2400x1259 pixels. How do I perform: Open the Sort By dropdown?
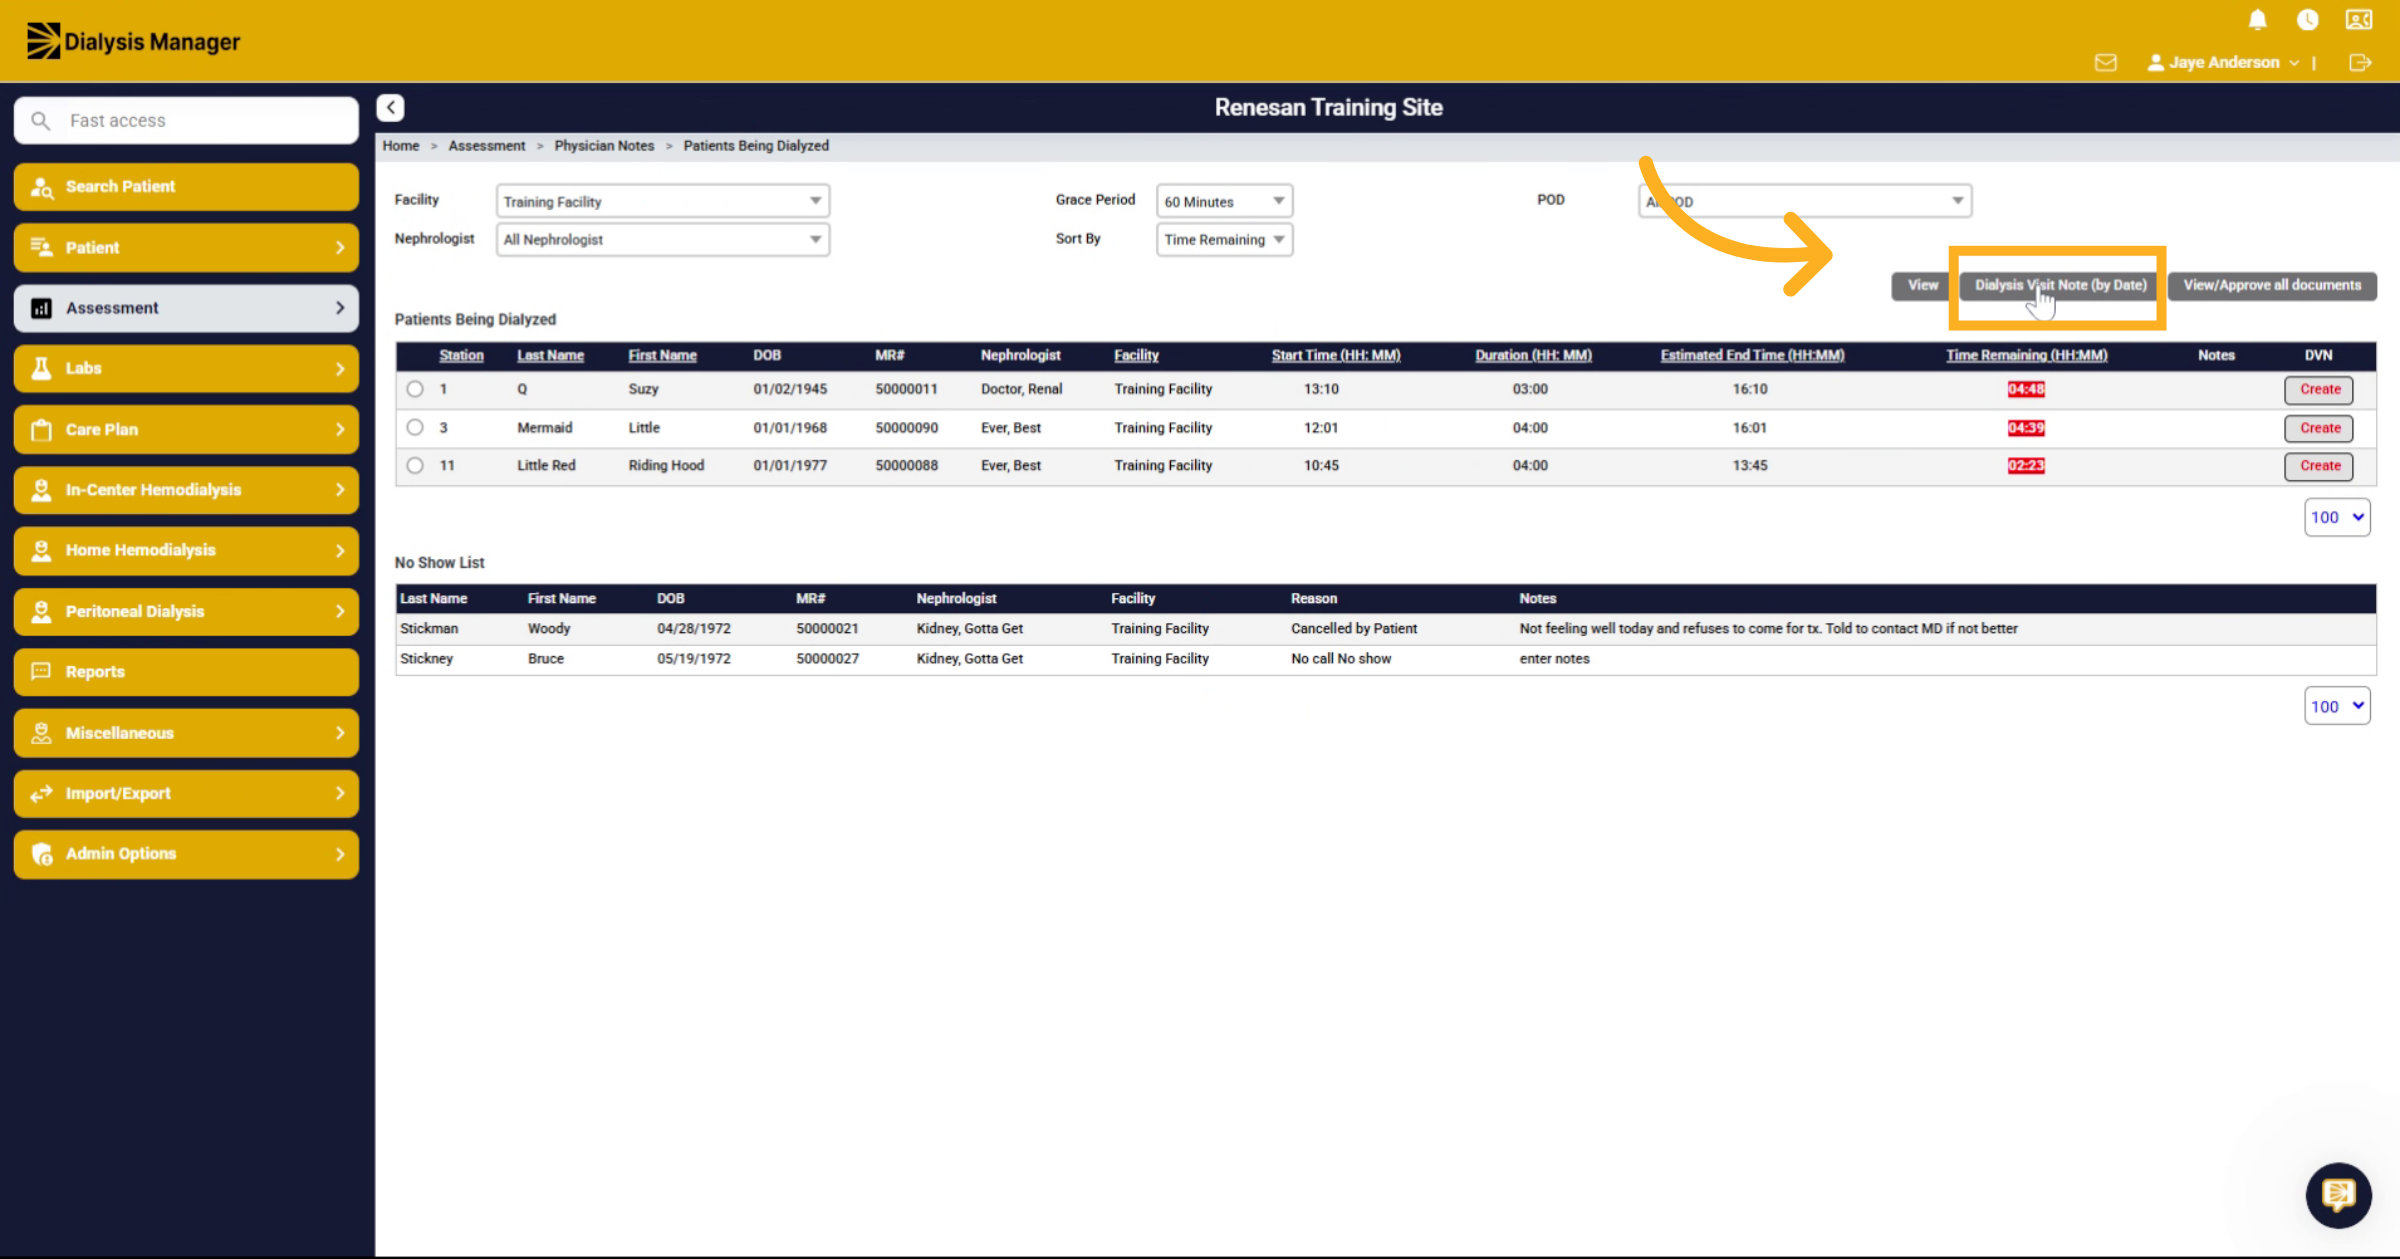click(x=1224, y=239)
